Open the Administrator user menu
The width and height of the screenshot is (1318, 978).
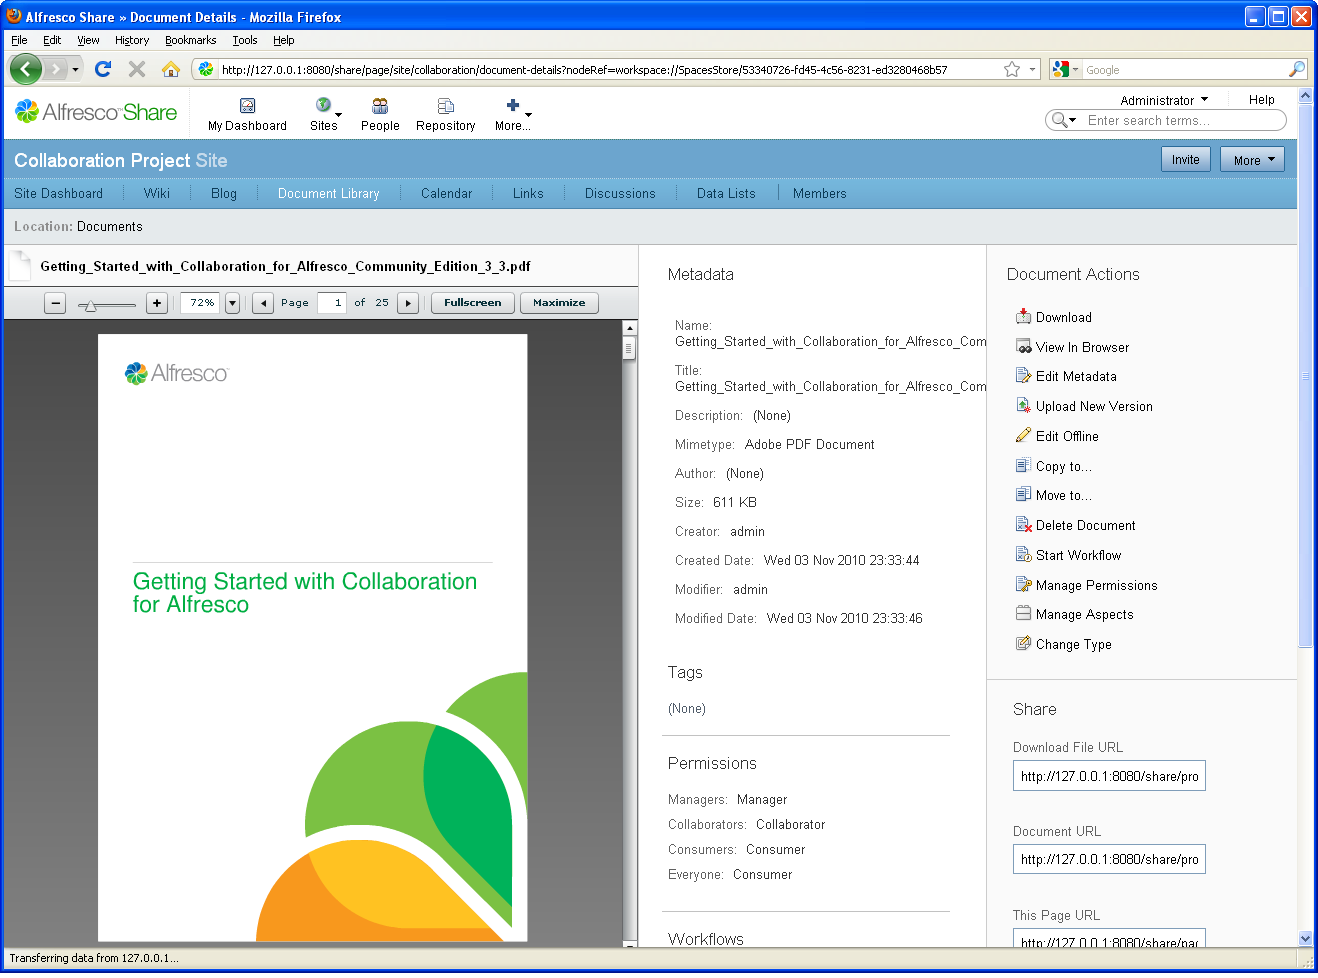click(1164, 100)
